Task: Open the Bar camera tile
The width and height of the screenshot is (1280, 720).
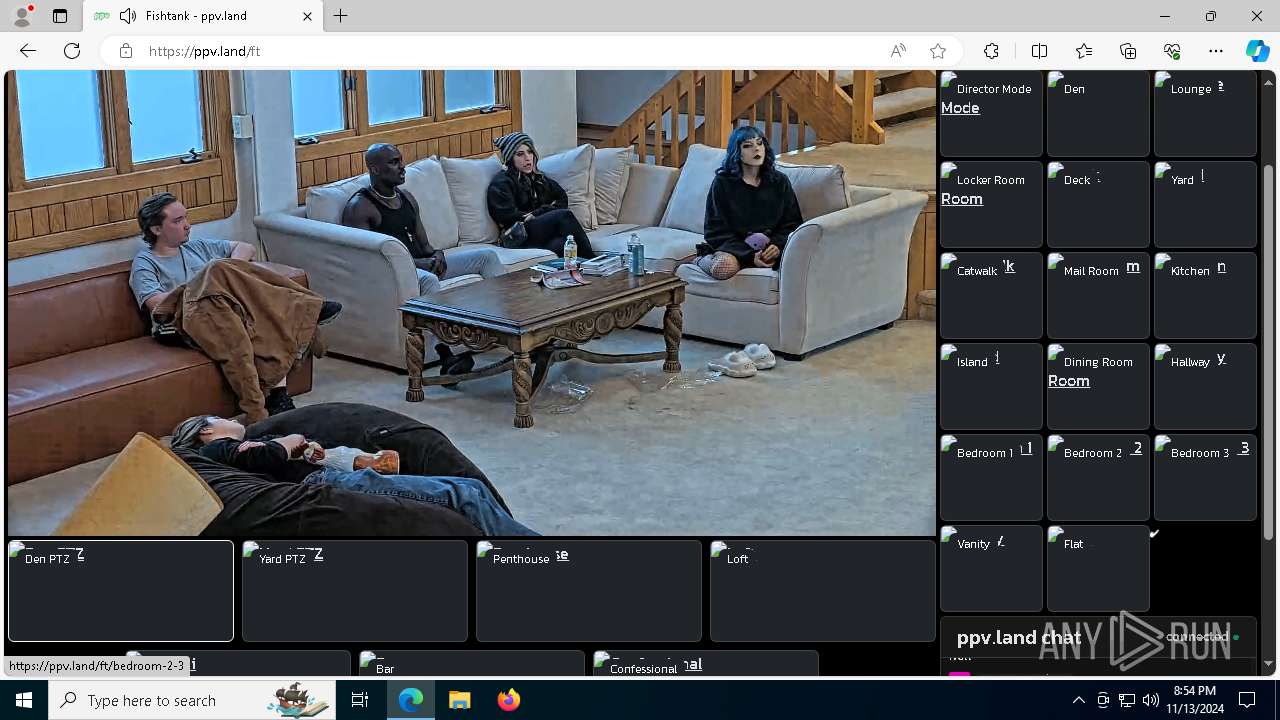Action: click(472, 663)
